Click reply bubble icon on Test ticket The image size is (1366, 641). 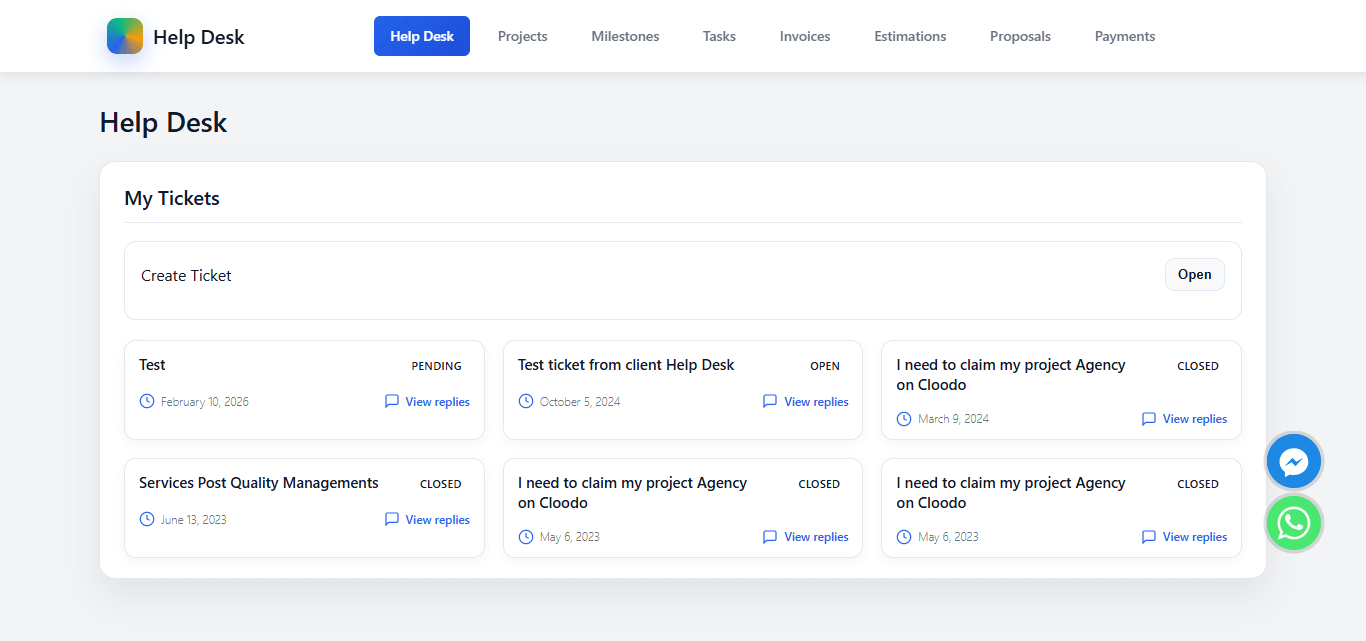pos(392,401)
